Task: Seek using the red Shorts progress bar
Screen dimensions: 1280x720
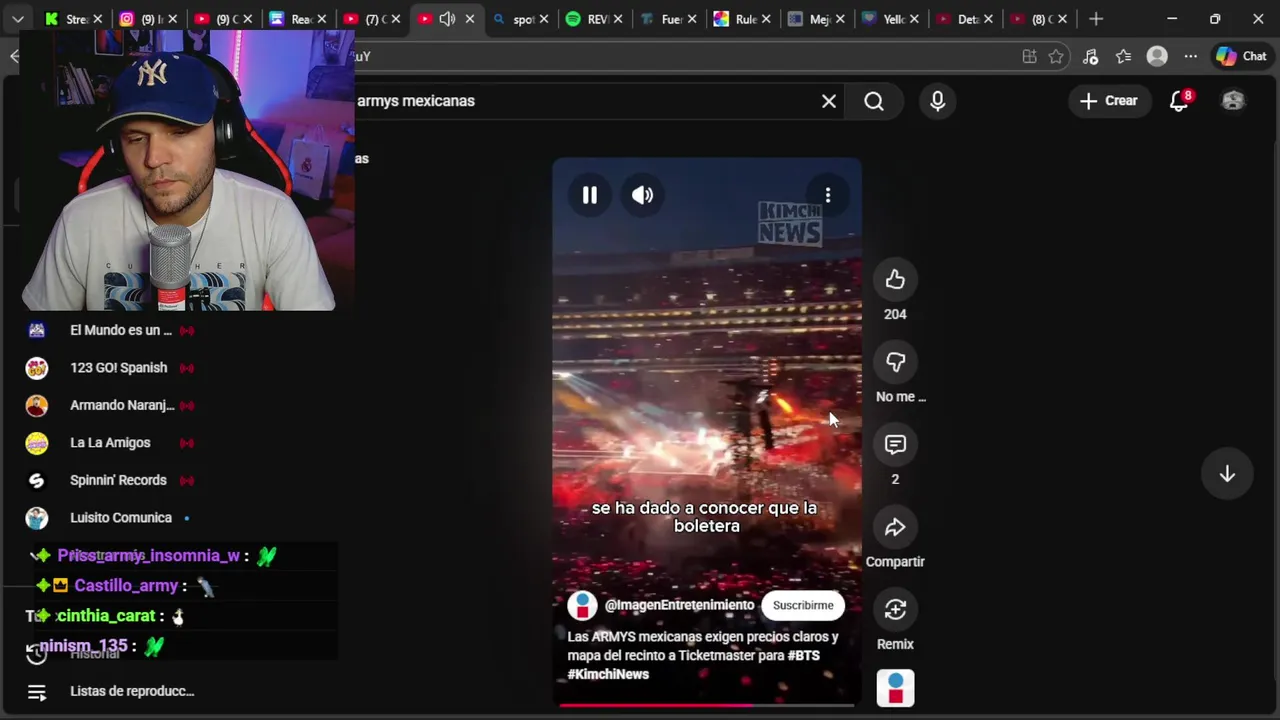Action: click(x=707, y=705)
